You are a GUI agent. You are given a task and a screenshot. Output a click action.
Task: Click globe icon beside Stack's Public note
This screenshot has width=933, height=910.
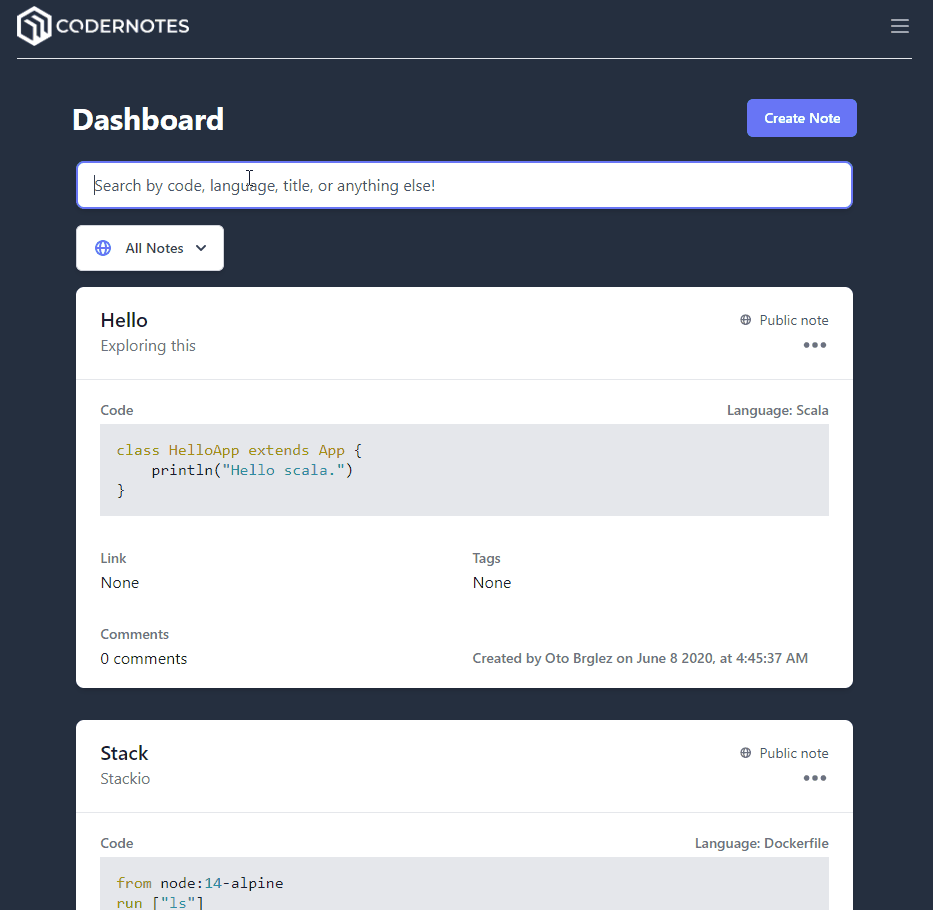(746, 753)
